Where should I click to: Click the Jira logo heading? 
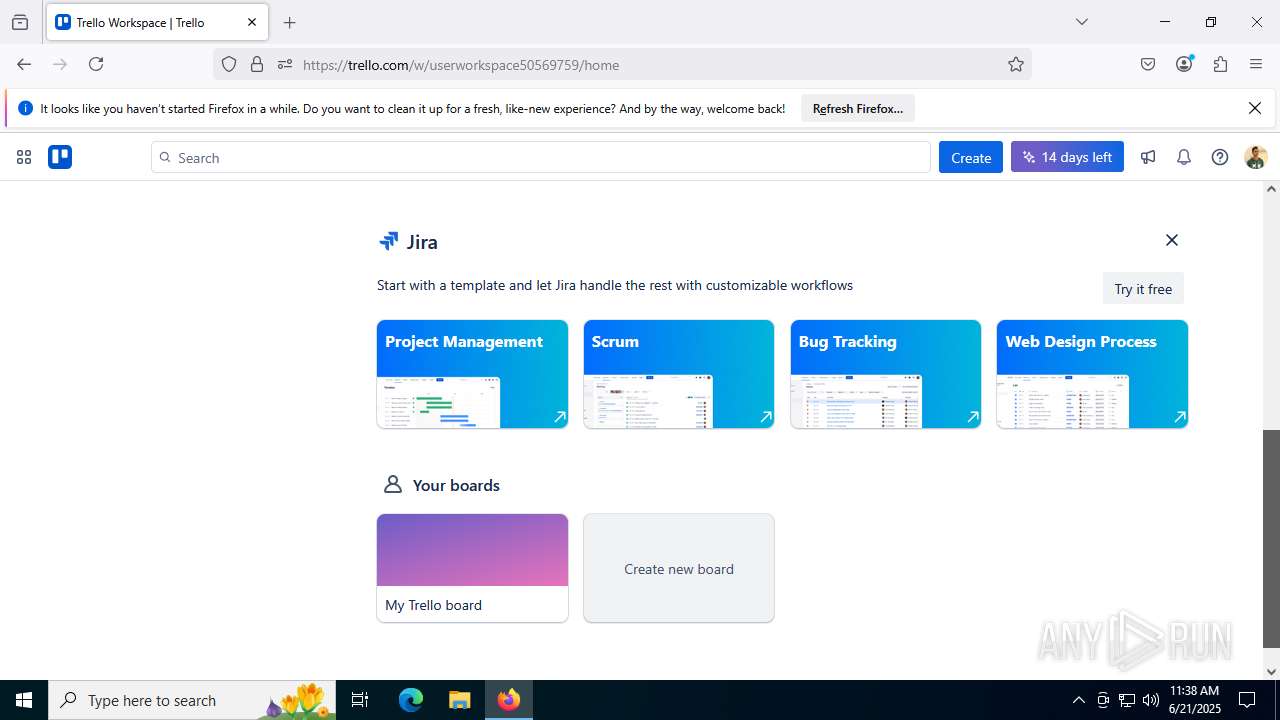(x=408, y=241)
